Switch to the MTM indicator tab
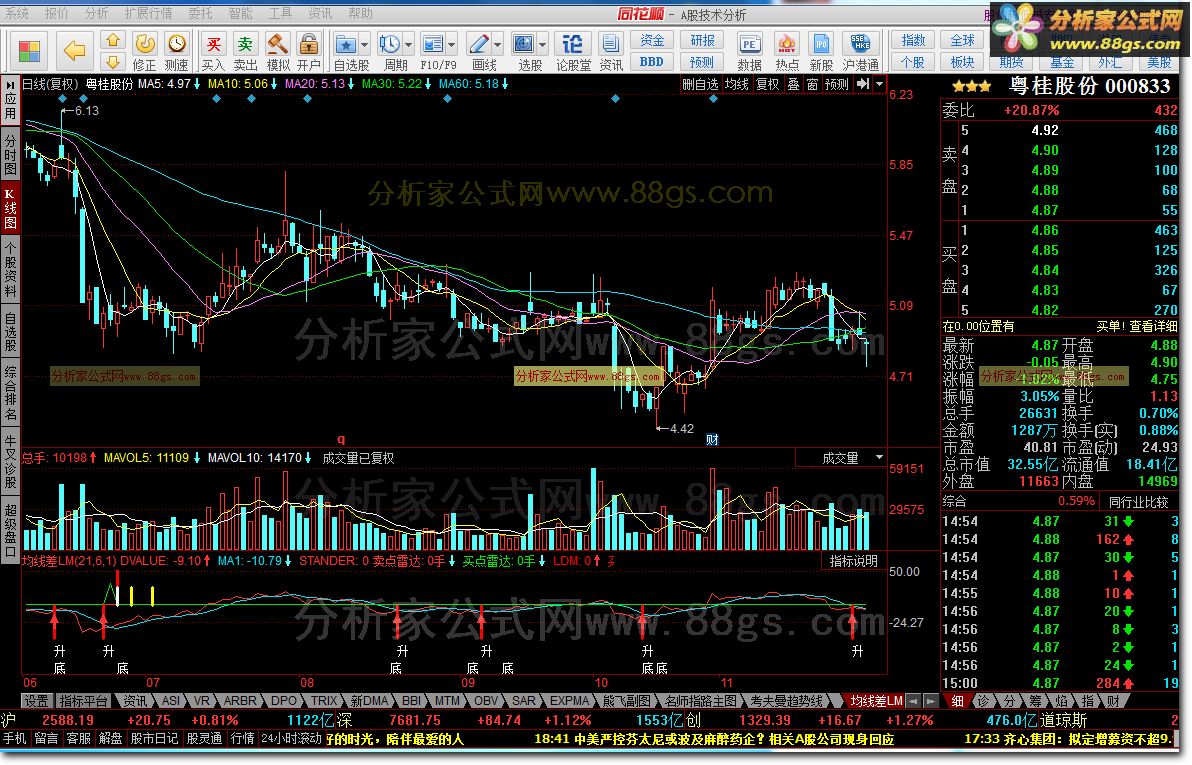The width and height of the screenshot is (1192, 765). tap(447, 700)
